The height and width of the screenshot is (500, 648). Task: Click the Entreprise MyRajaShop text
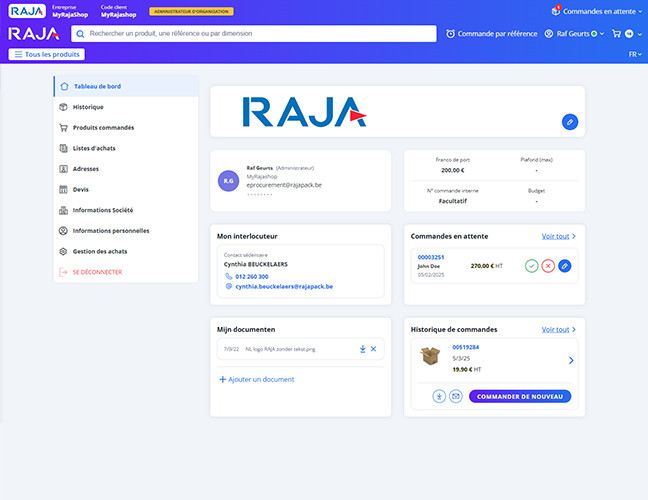click(x=70, y=11)
